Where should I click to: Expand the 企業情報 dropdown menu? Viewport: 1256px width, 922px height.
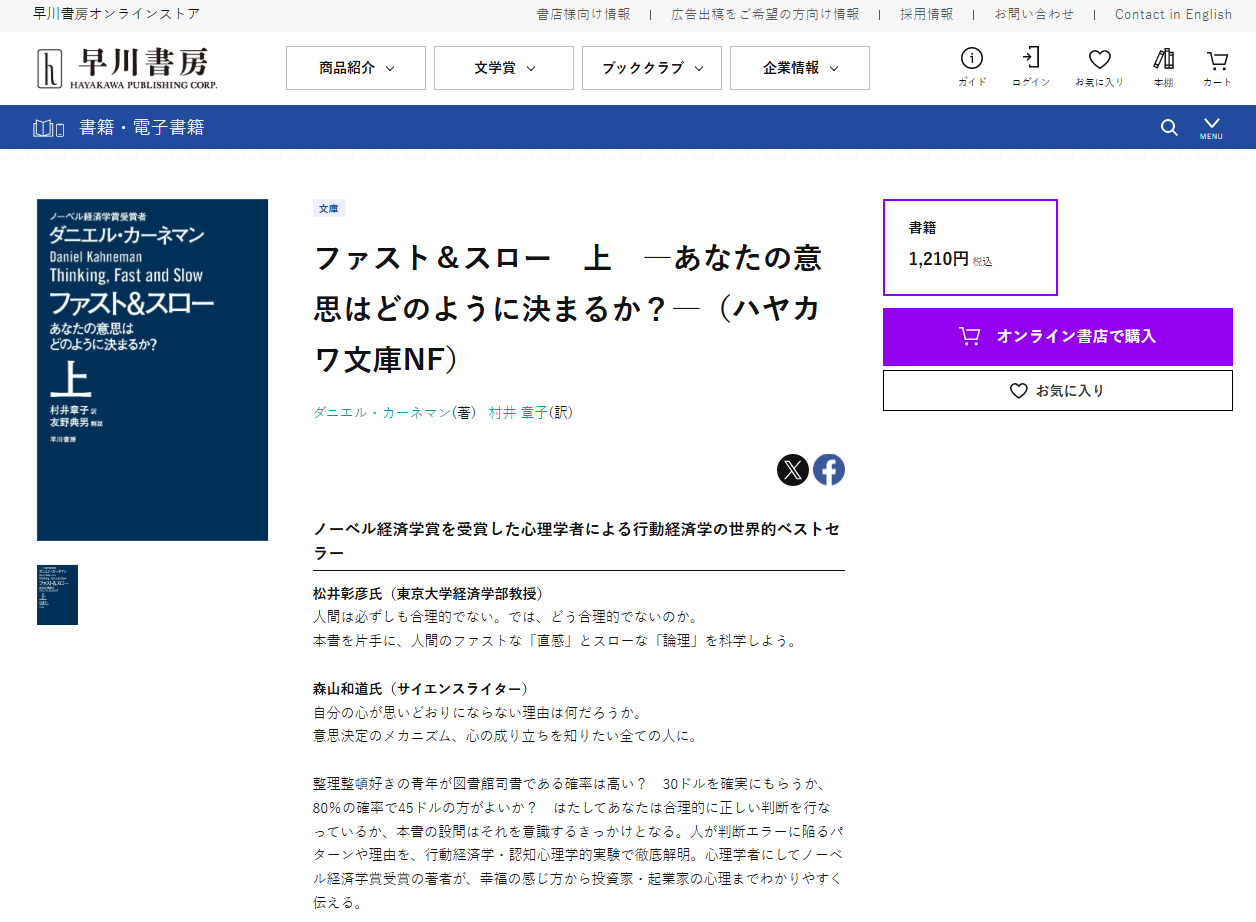(x=800, y=68)
